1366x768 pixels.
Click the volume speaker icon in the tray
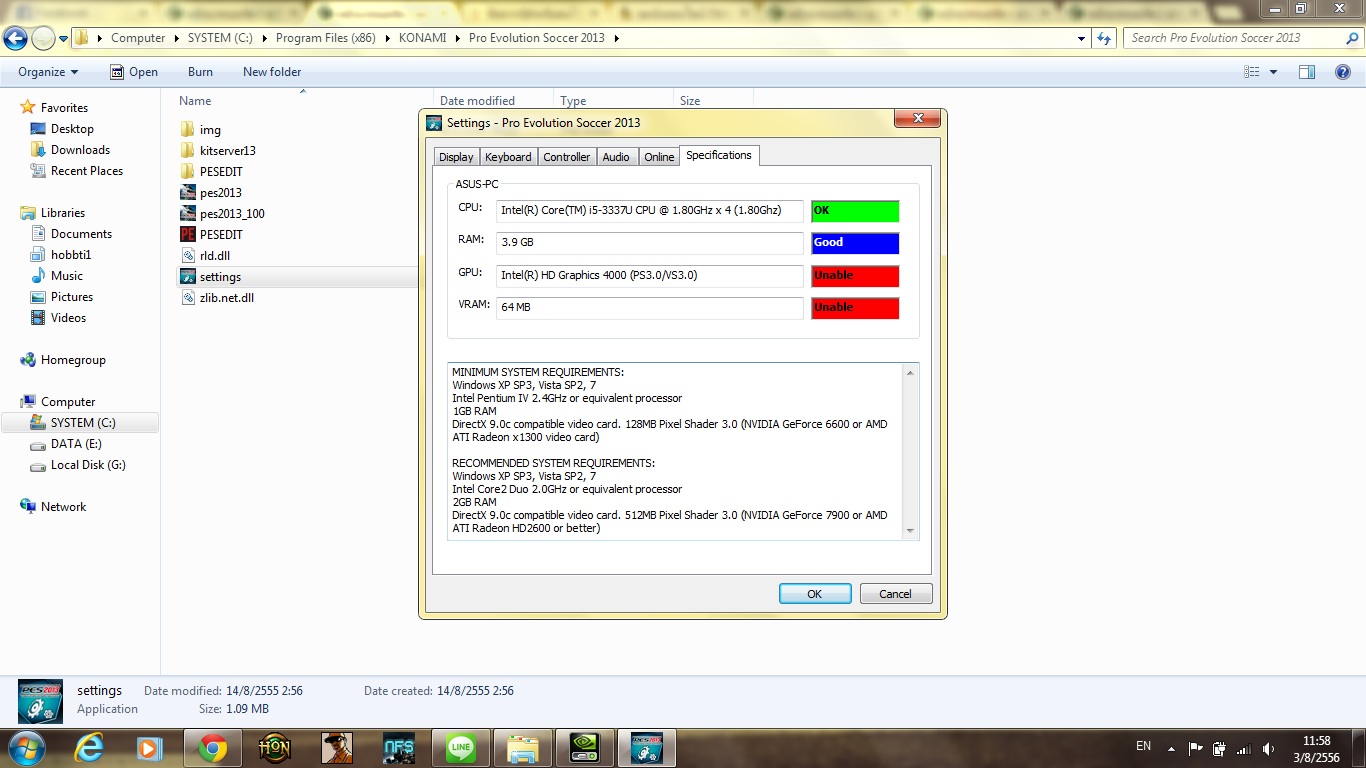coord(1269,748)
